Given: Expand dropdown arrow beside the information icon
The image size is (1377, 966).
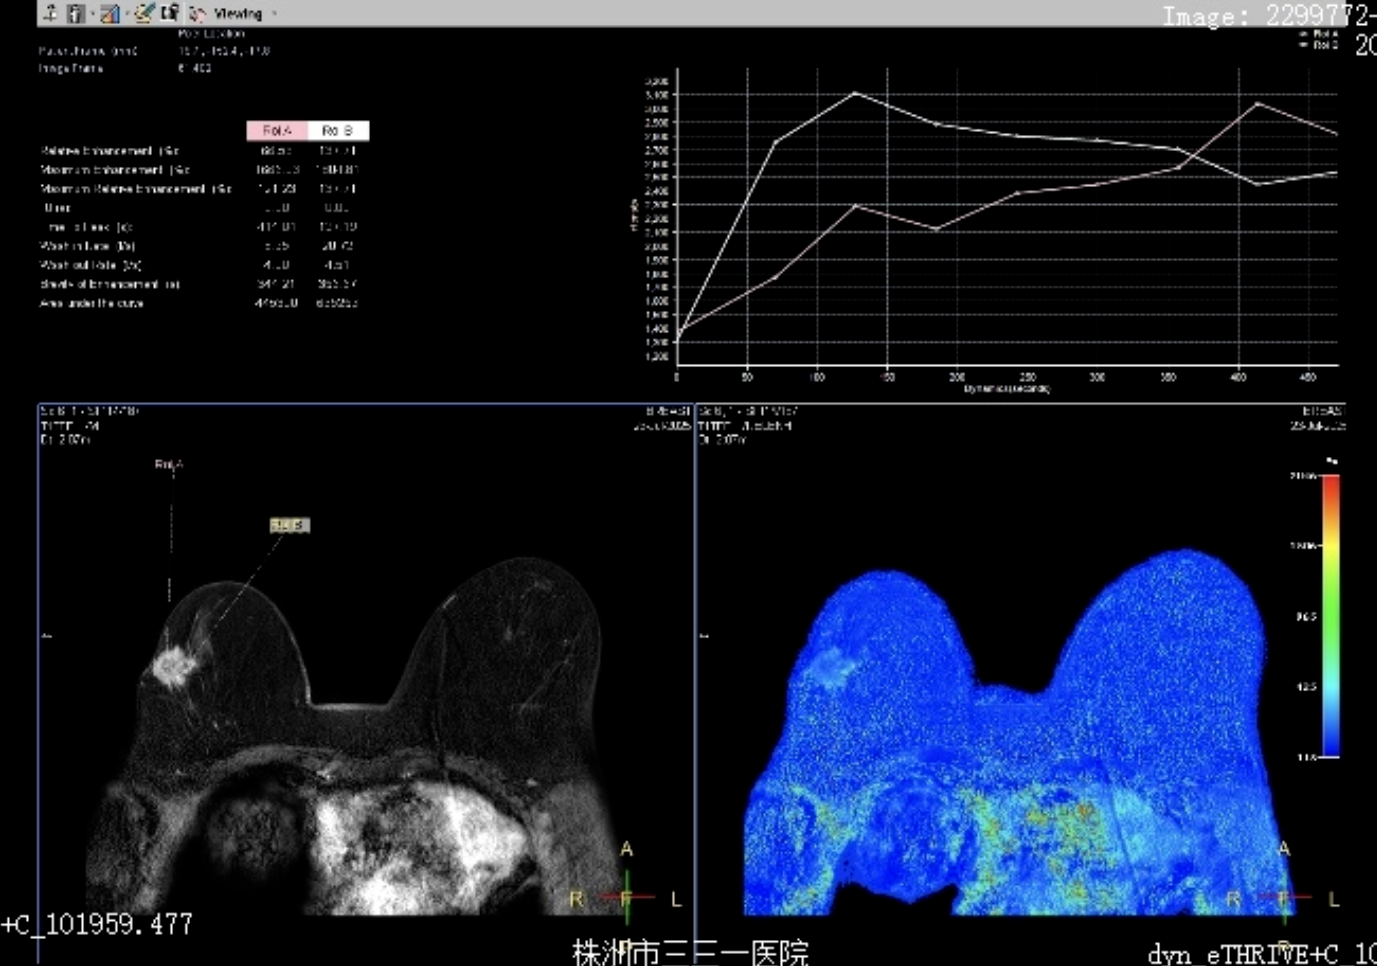Looking at the screenshot, I should click(91, 14).
